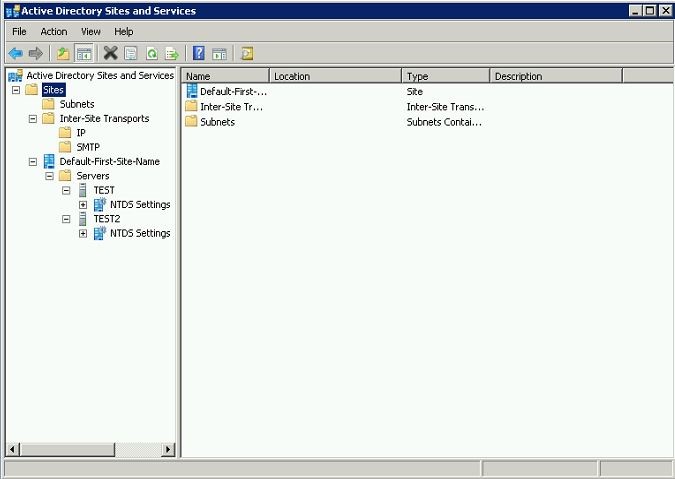Select the 'Site' type cell
This screenshot has height=479, width=675.
pos(415,92)
